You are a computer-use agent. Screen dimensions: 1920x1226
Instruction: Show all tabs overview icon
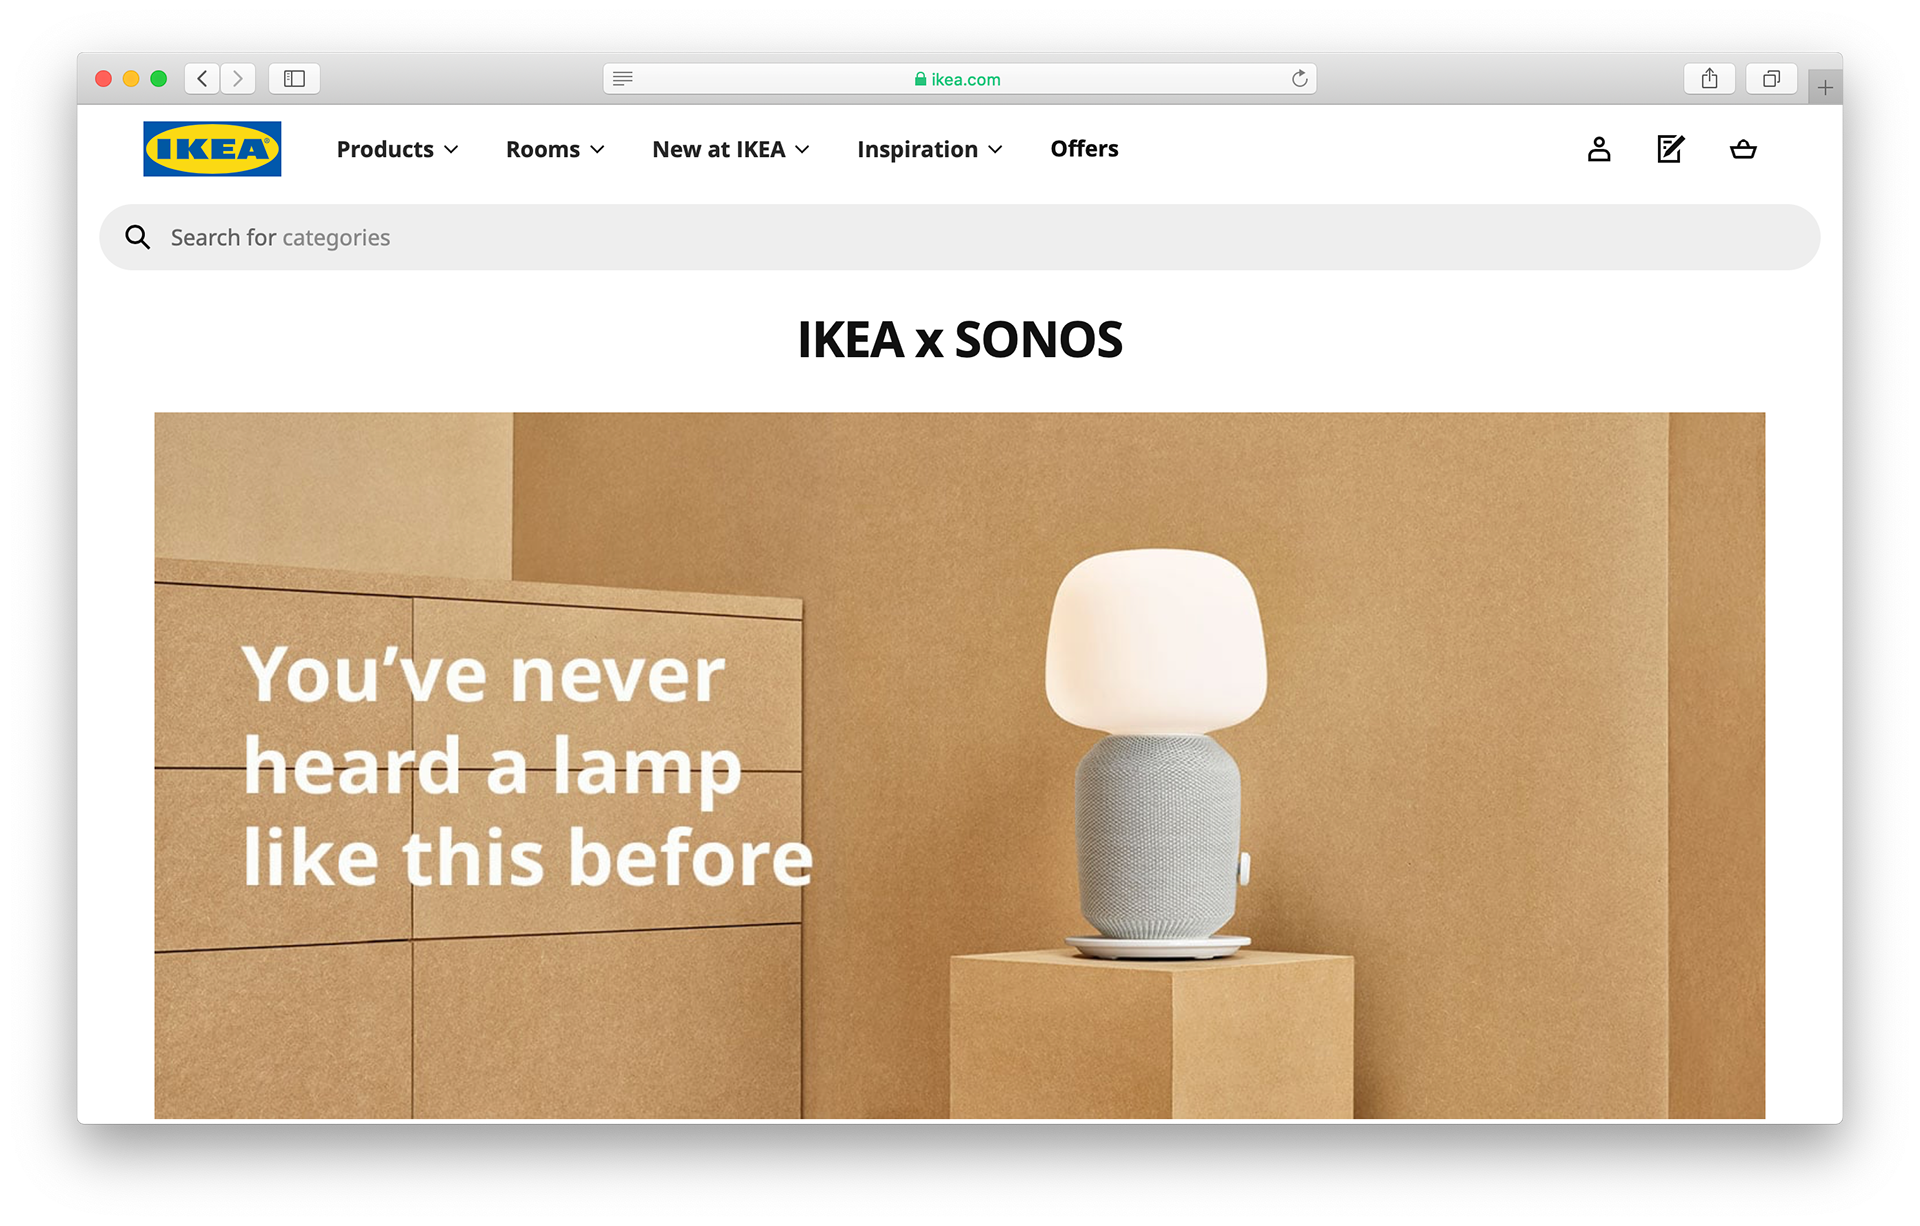(1771, 78)
